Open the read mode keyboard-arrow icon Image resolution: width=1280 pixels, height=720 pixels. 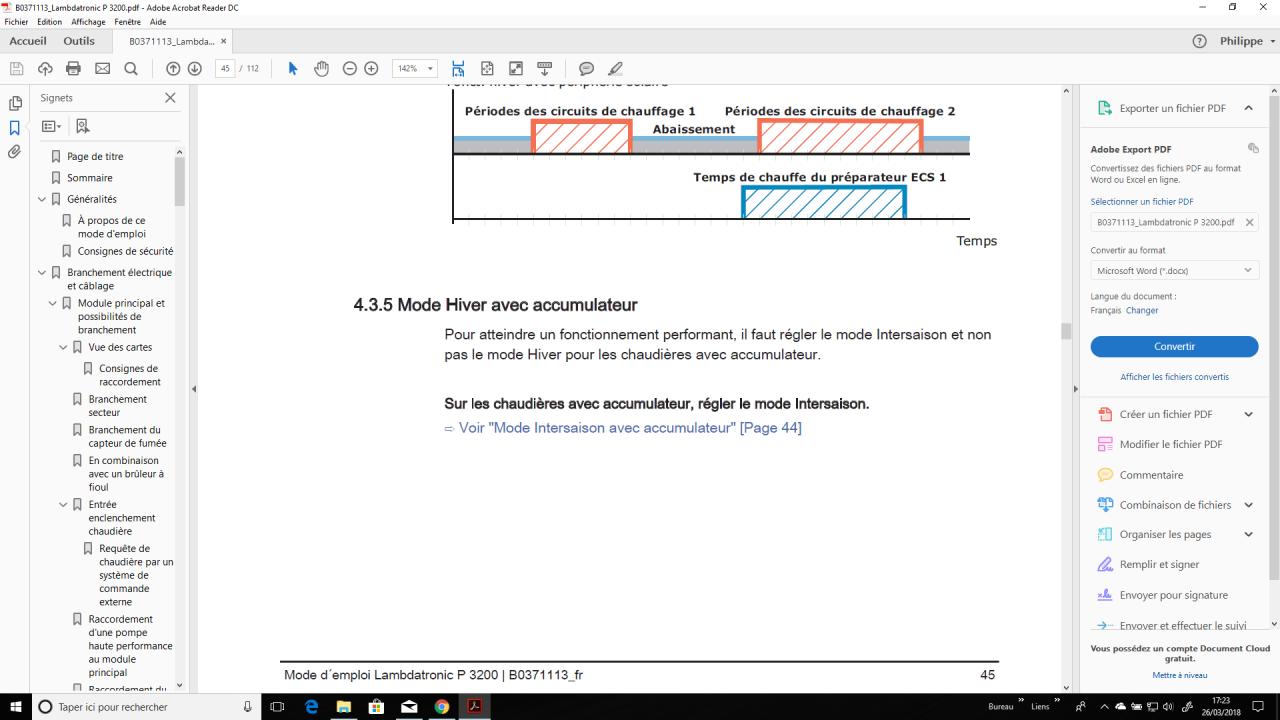[x=545, y=68]
